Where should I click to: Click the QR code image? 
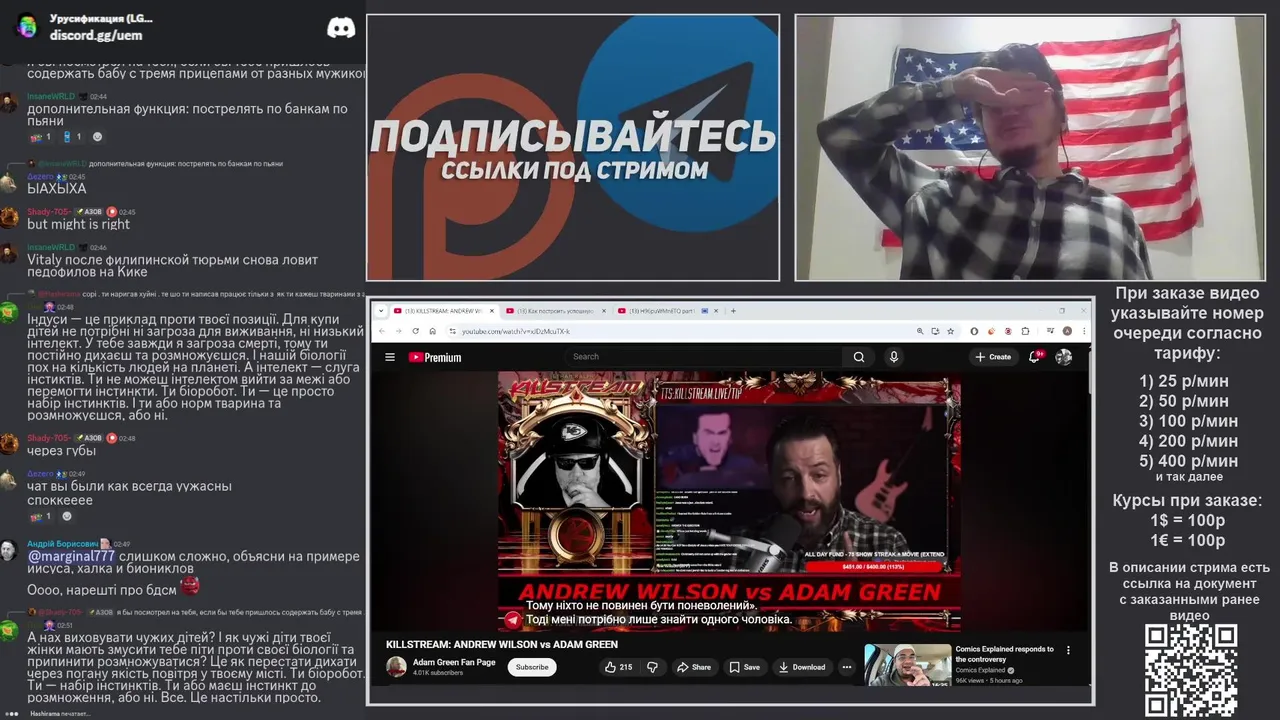tap(1191, 671)
